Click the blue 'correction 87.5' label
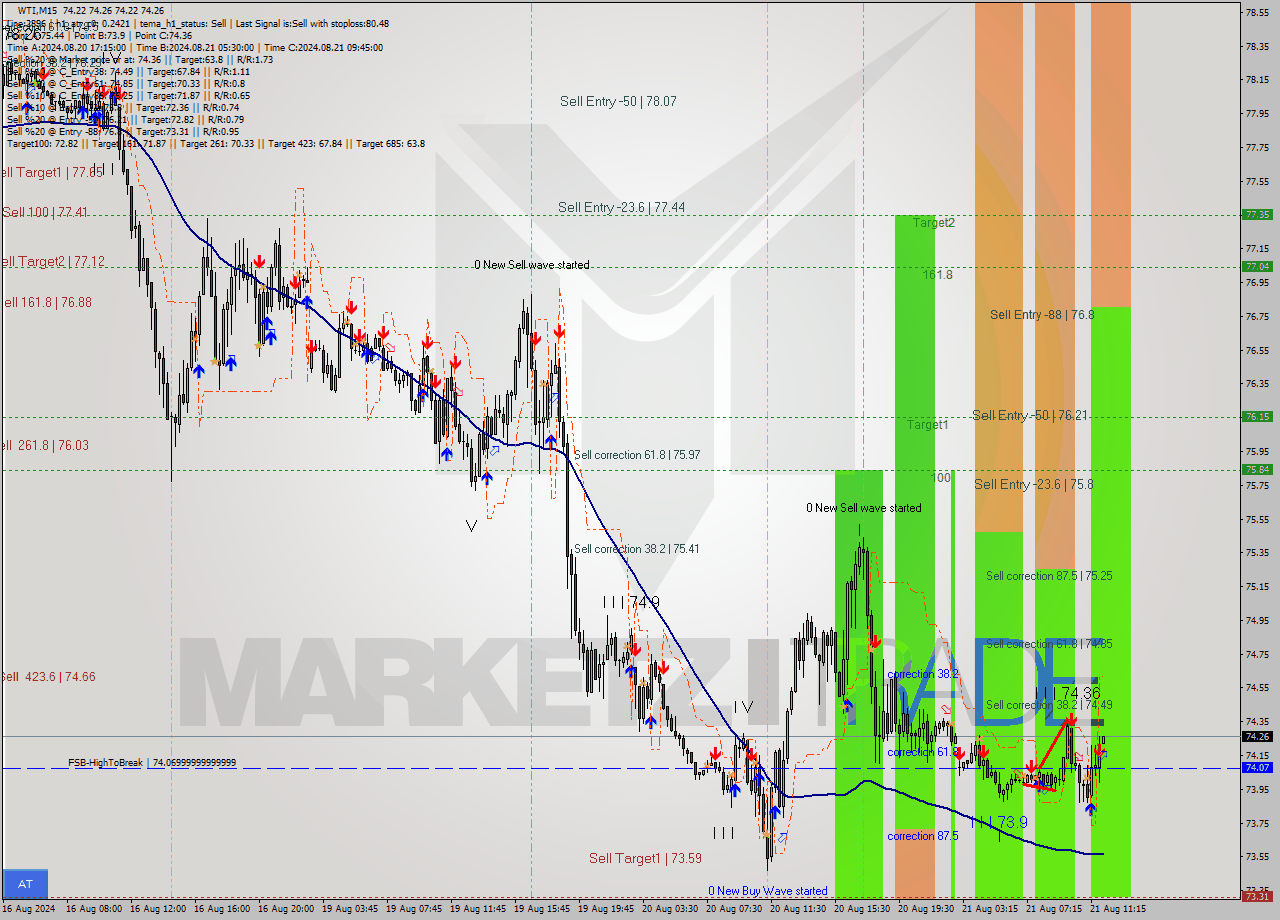Screen dimensions: 1280x920 [922, 836]
